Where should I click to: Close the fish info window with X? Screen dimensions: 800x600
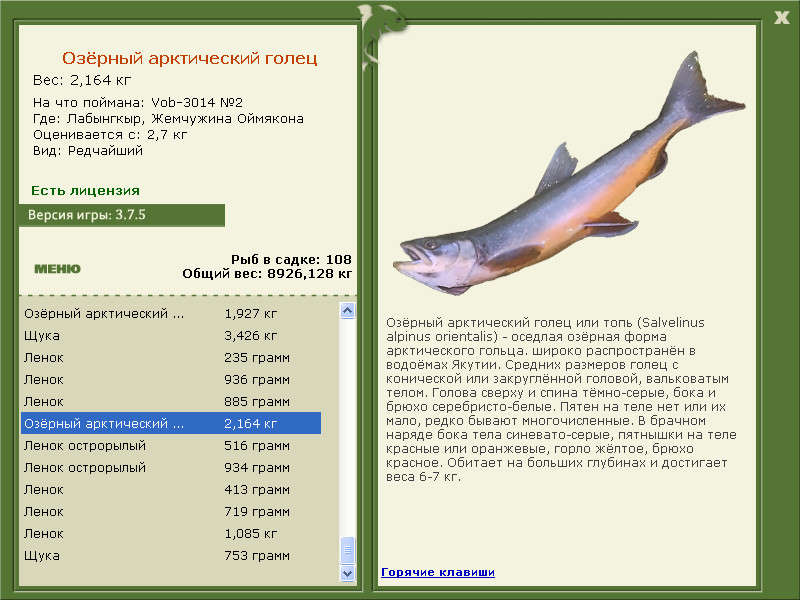pos(781,18)
